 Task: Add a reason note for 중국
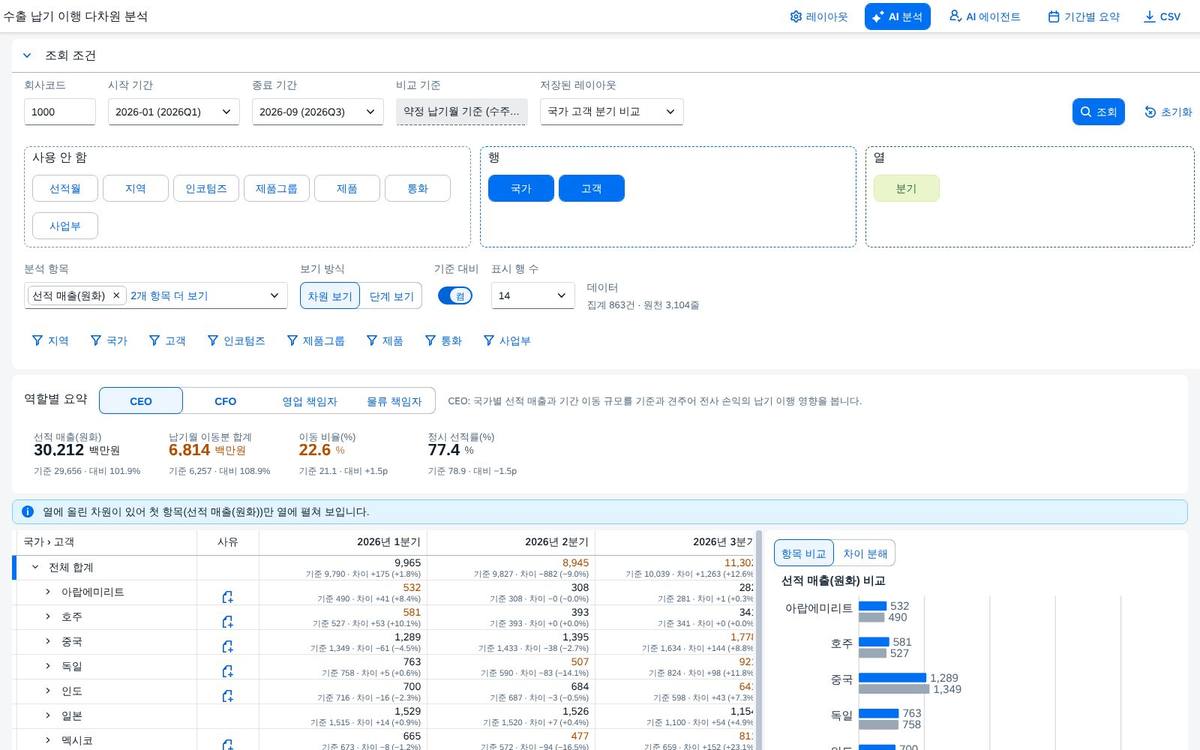tap(228, 647)
